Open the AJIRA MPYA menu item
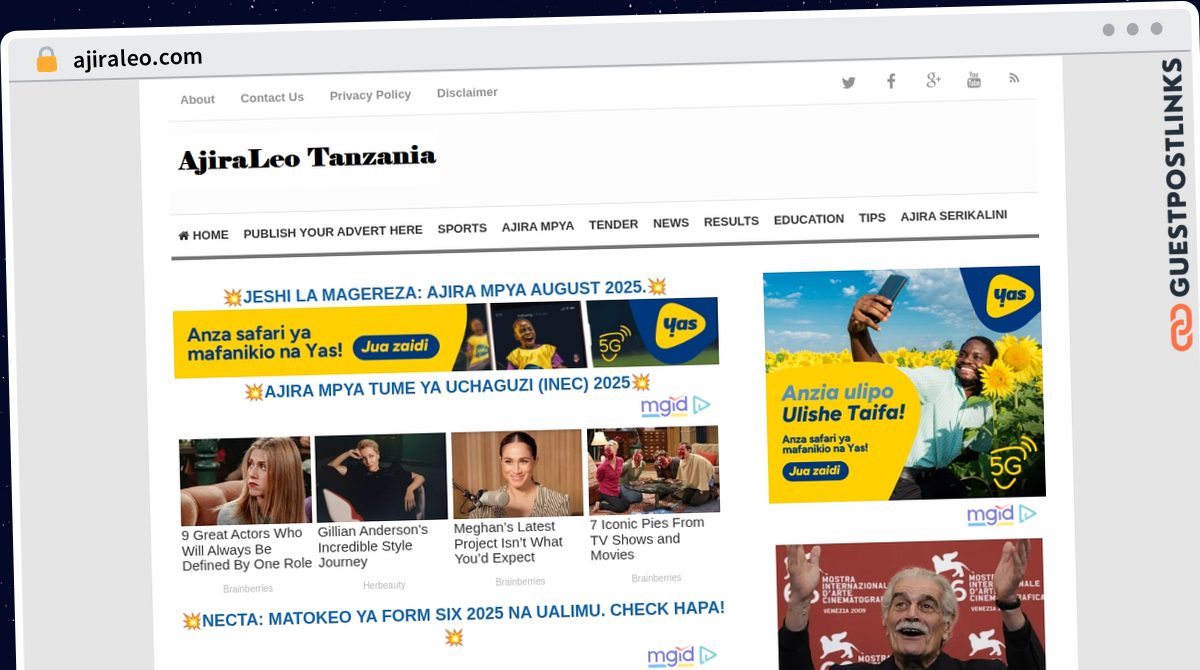1200x670 pixels. (538, 226)
